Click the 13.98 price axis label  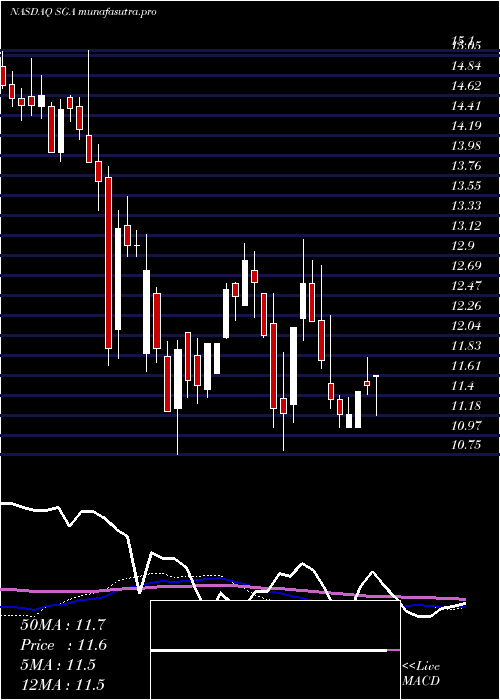(466, 146)
